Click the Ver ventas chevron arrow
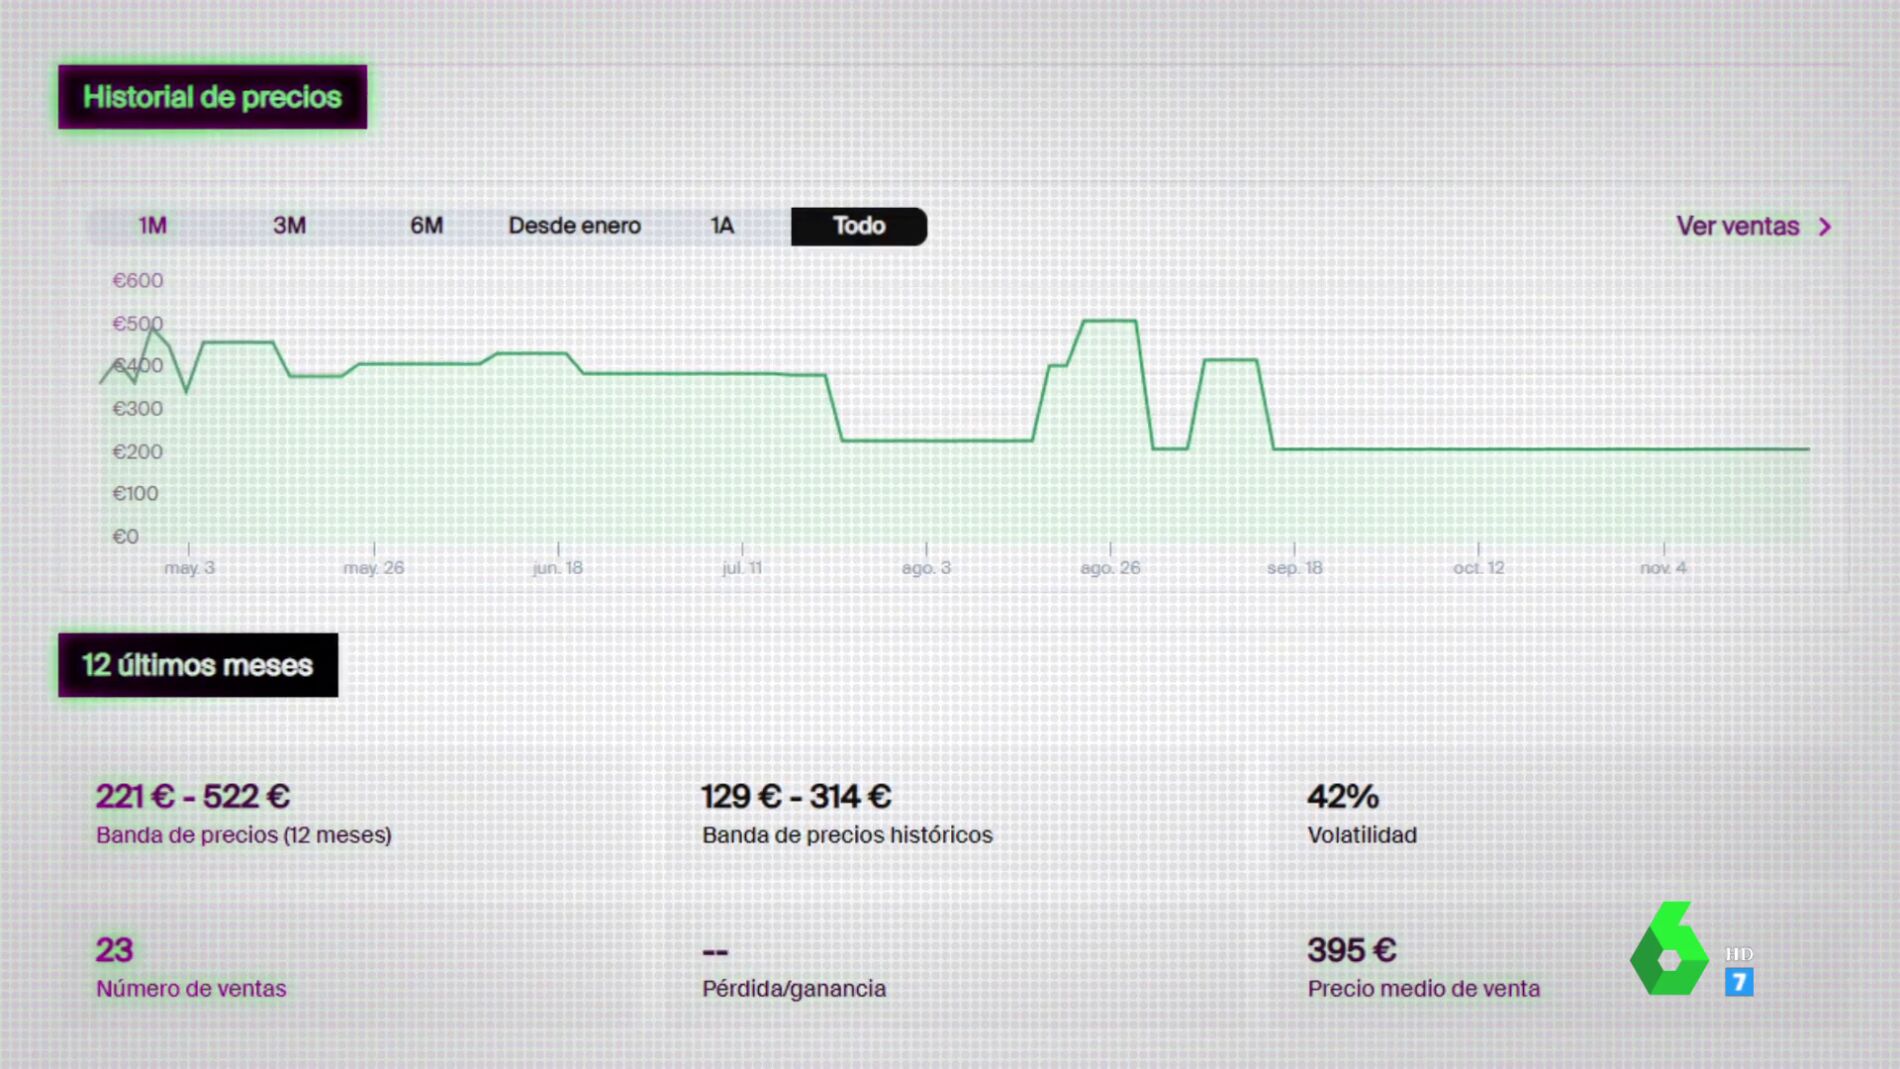Viewport: 1900px width, 1069px height. tap(1825, 227)
